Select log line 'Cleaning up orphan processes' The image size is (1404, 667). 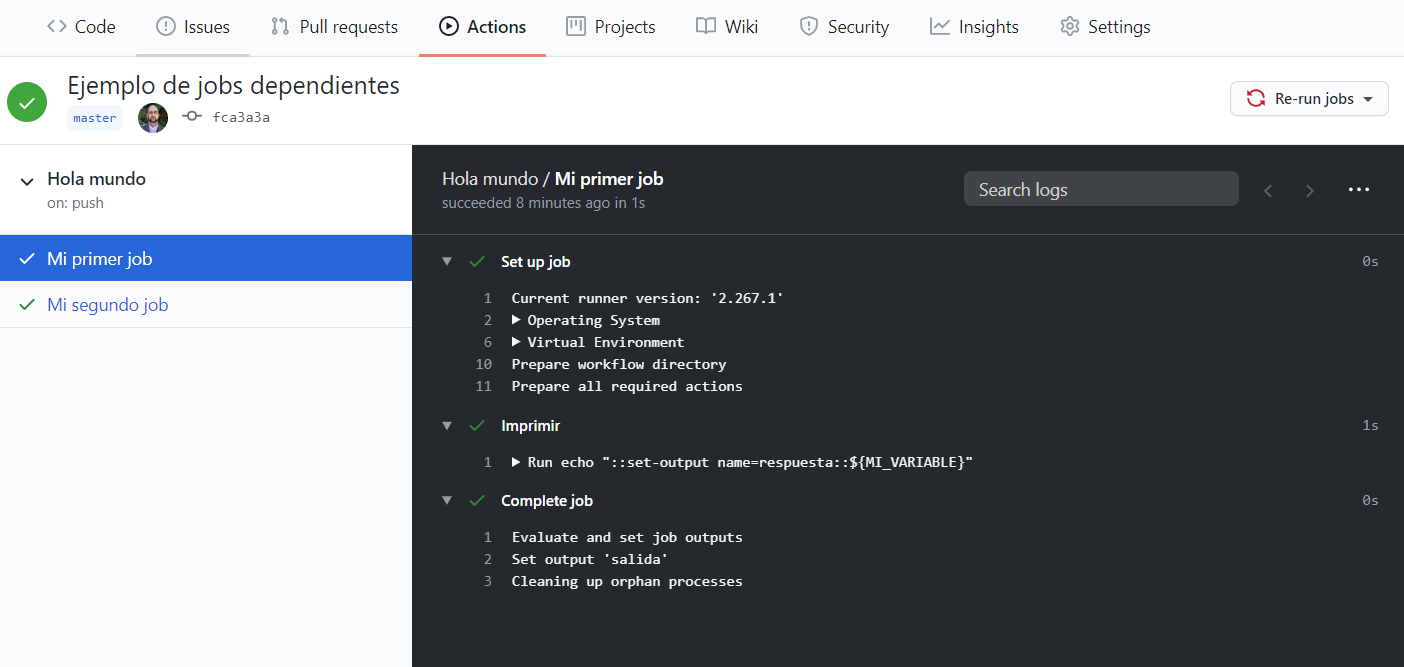627,581
